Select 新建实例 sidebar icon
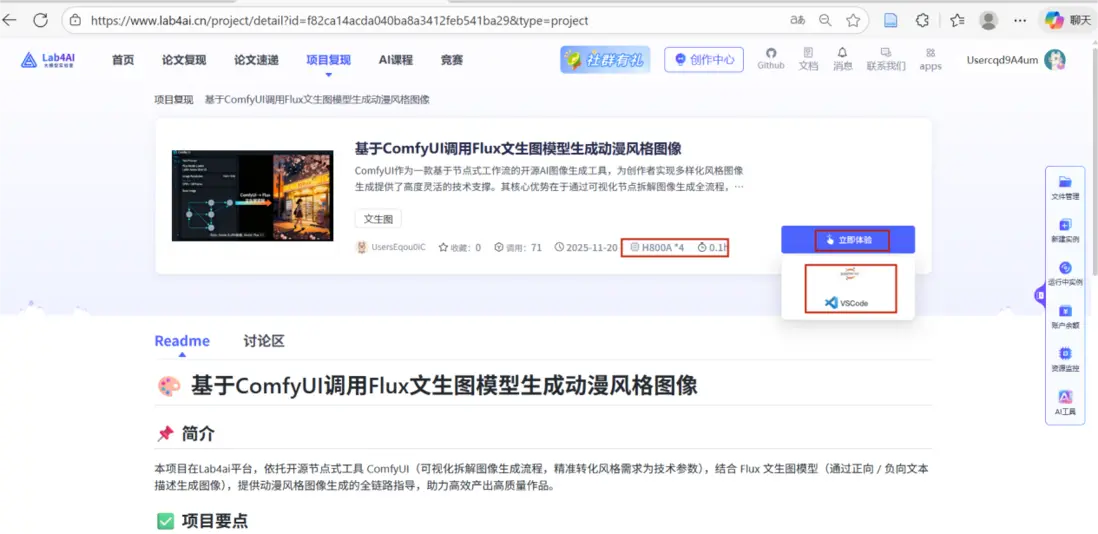Screen dimensions: 1098x534 (1065, 231)
